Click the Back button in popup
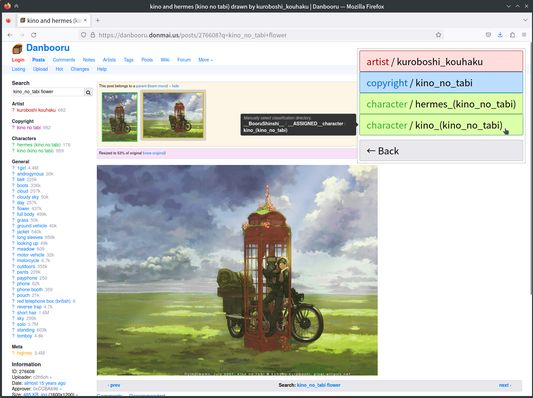Viewport: 533px width, 398px height. click(x=441, y=151)
